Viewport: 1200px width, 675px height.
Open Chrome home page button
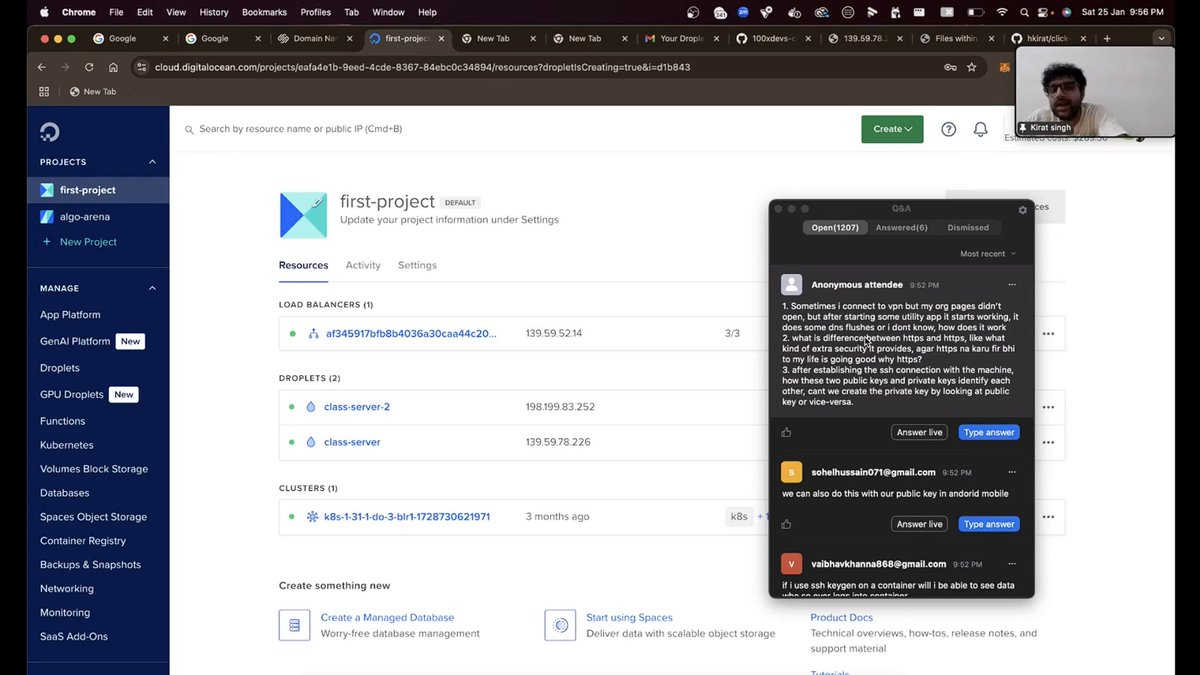[x=113, y=67]
